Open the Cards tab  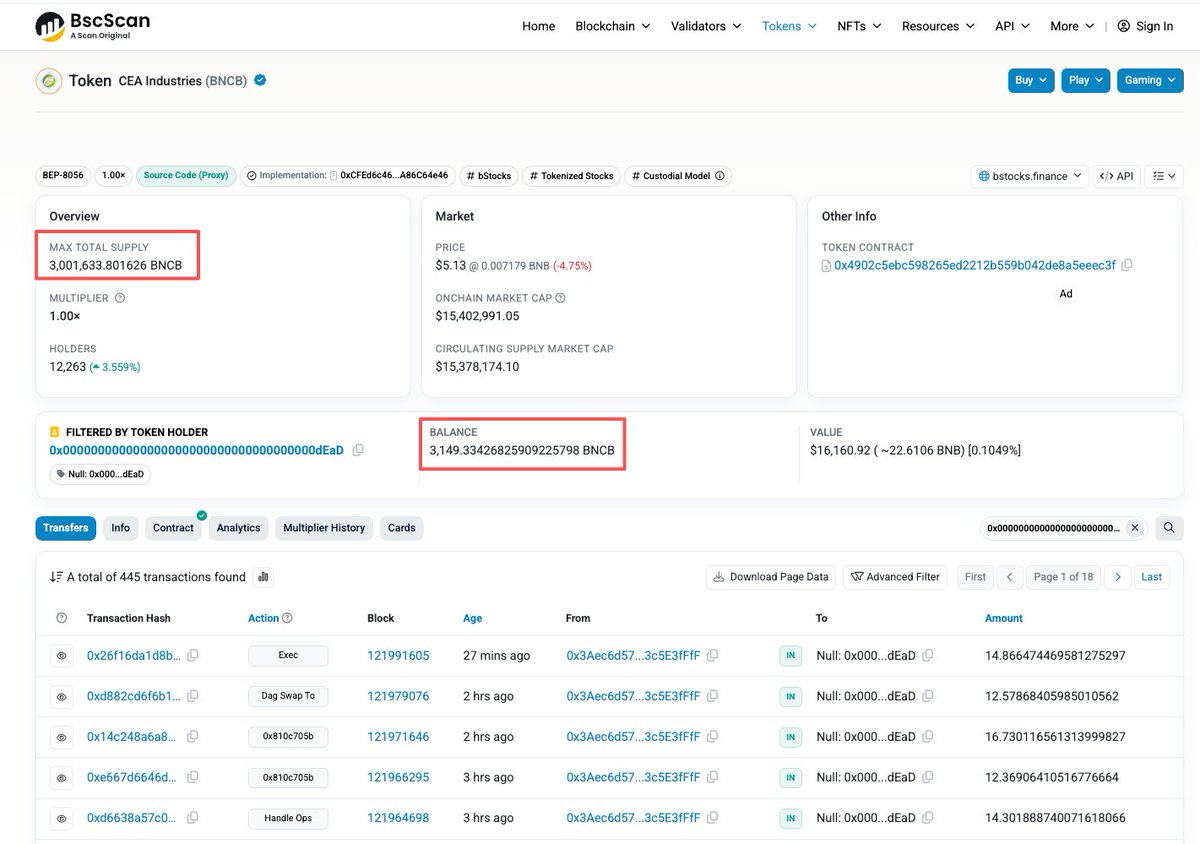tap(401, 528)
